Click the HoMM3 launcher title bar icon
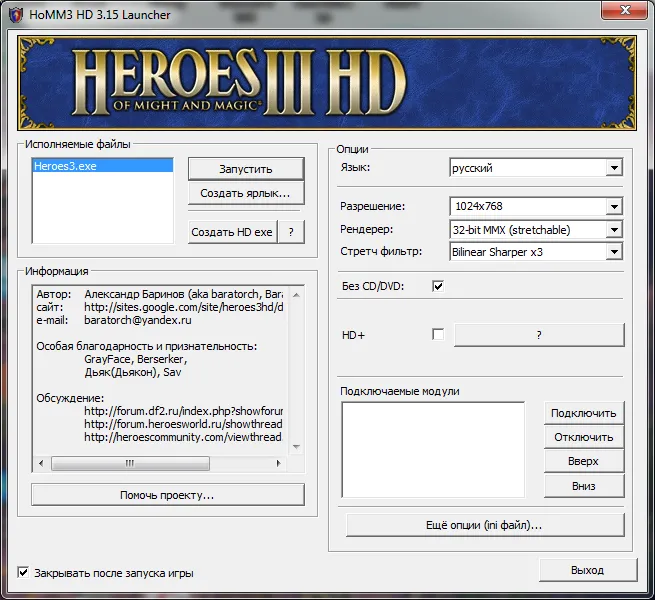655x600 pixels. point(16,15)
